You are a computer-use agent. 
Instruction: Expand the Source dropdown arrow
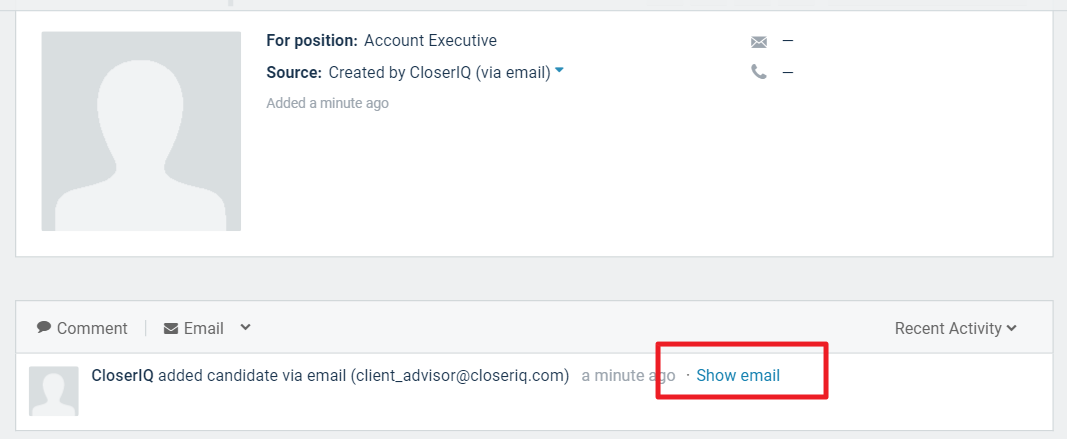560,71
